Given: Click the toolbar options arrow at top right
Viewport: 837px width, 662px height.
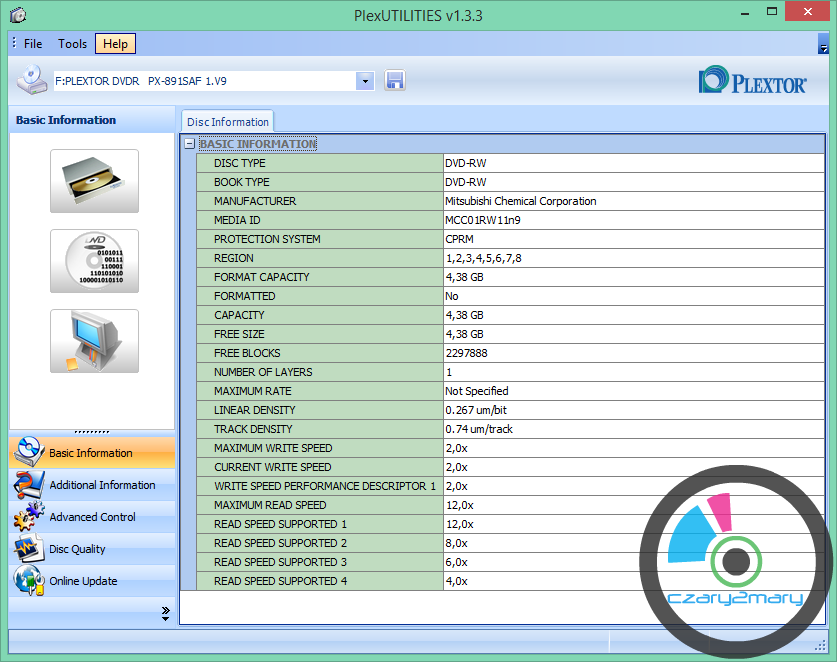Looking at the screenshot, I should pyautogui.click(x=823, y=48).
